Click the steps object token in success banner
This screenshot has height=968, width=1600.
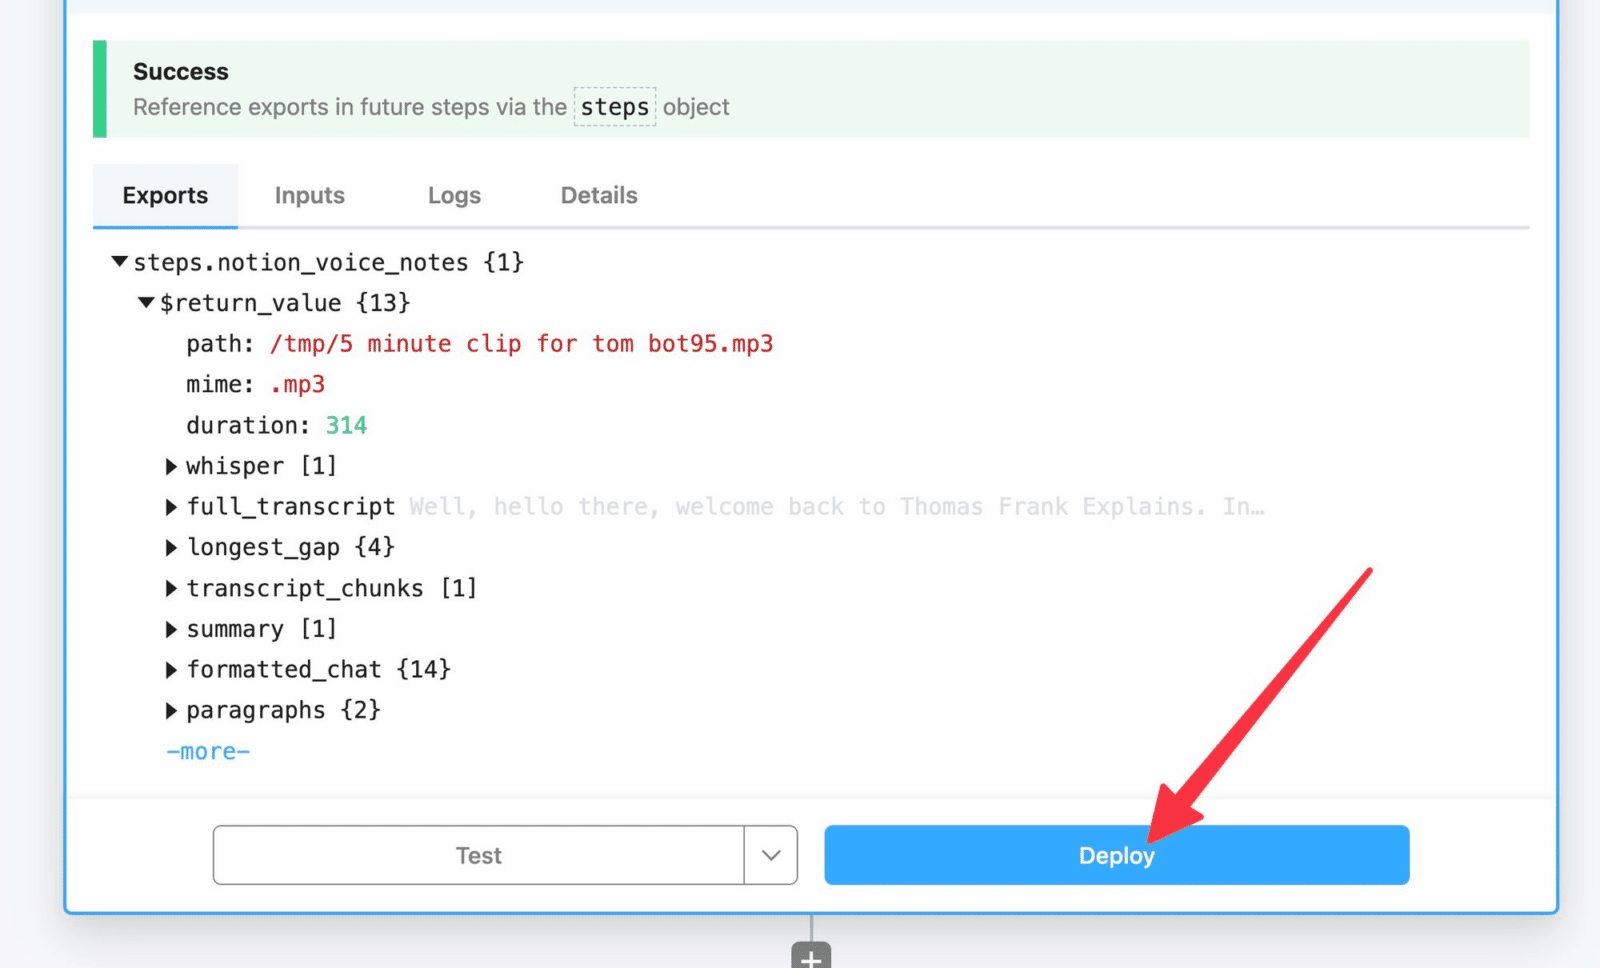(615, 107)
